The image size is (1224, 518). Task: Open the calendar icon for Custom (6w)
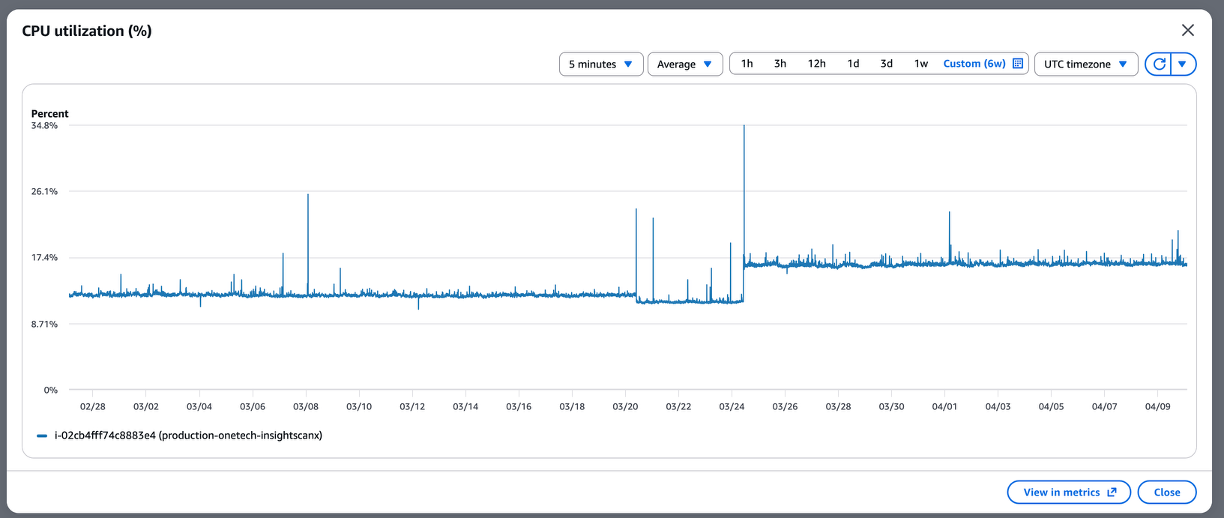[x=1018, y=64]
